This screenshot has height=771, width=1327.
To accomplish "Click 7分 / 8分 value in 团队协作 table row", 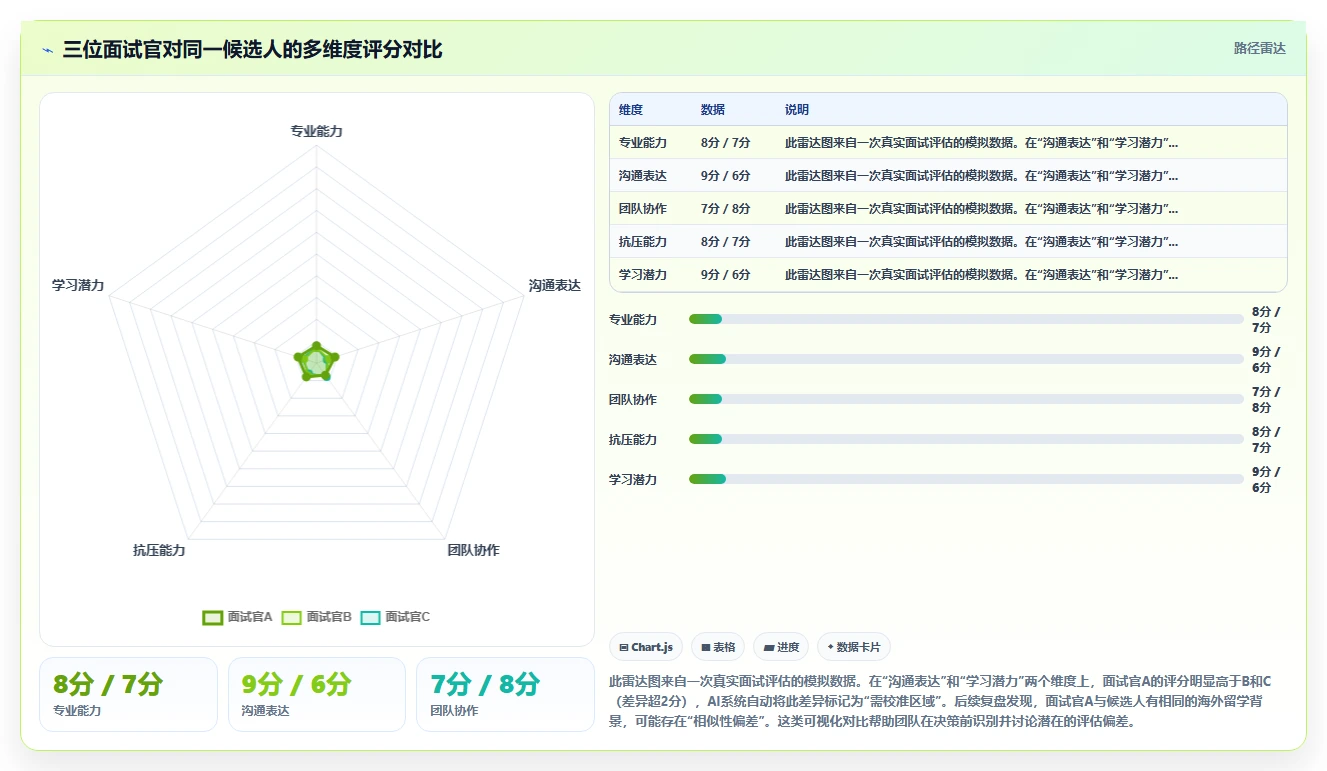I will coord(725,209).
